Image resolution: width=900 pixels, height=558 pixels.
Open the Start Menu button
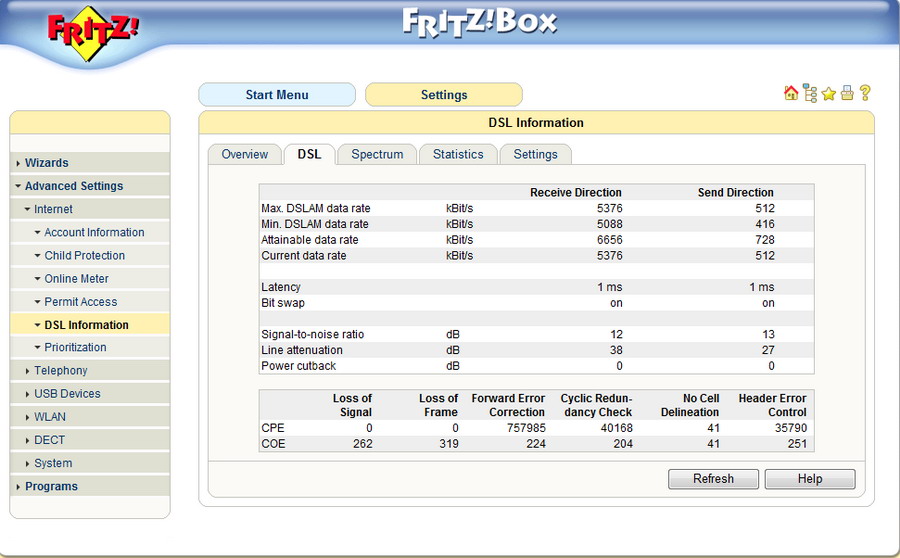click(277, 95)
